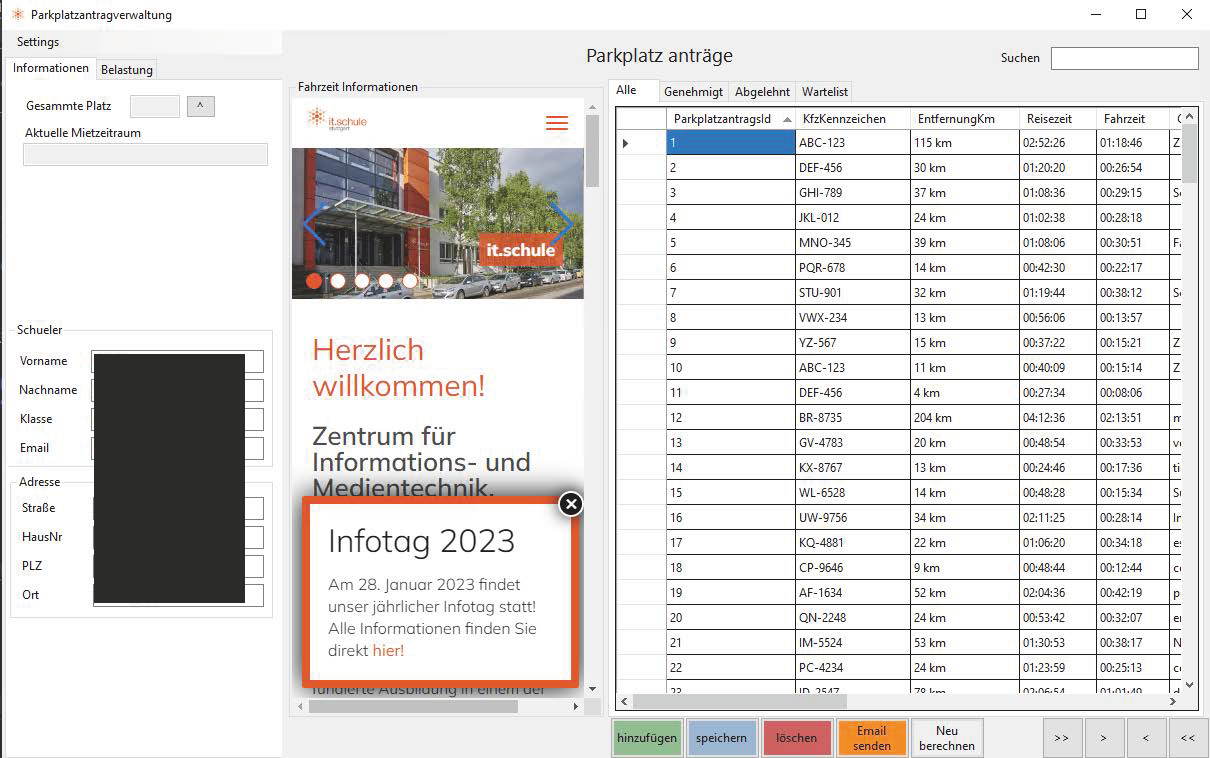Viewport: 1210px width, 758px height.
Task: Switch to the Belastung tab
Action: tap(126, 69)
